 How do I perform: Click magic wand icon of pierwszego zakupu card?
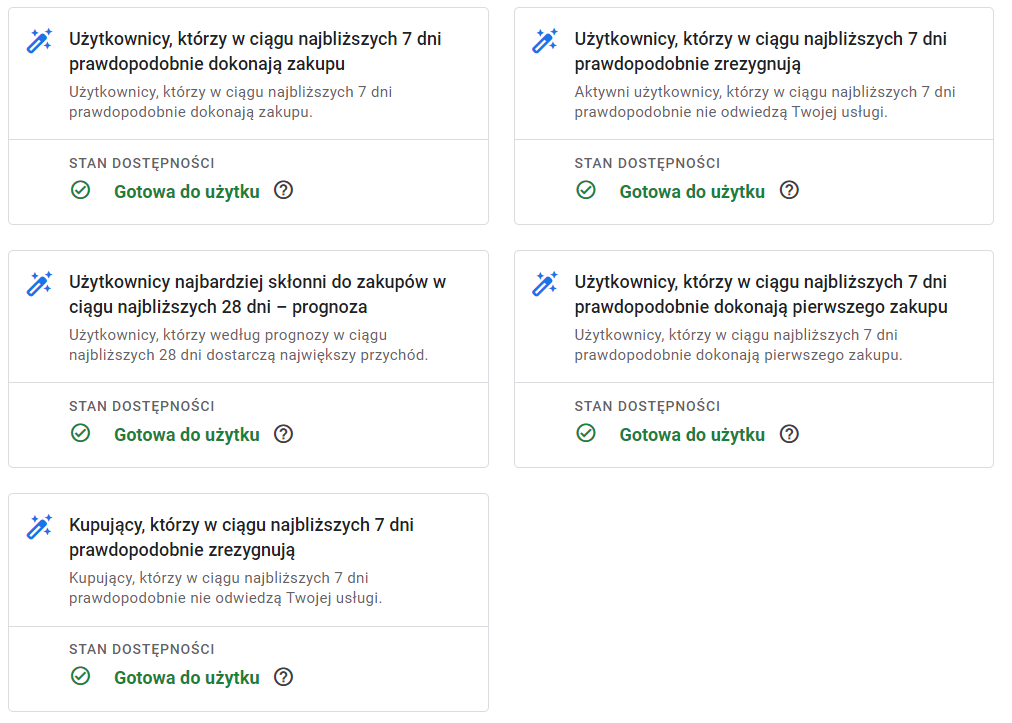tap(545, 284)
